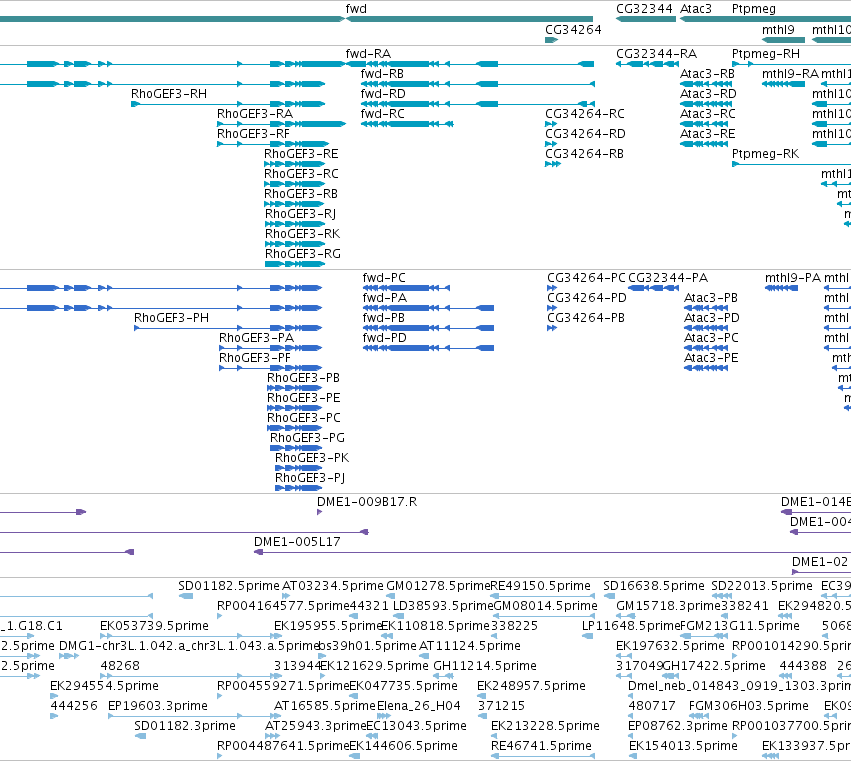This screenshot has height=761, width=851.
Task: Click transcript RhoGEF3-RA
Action: [x=281, y=124]
